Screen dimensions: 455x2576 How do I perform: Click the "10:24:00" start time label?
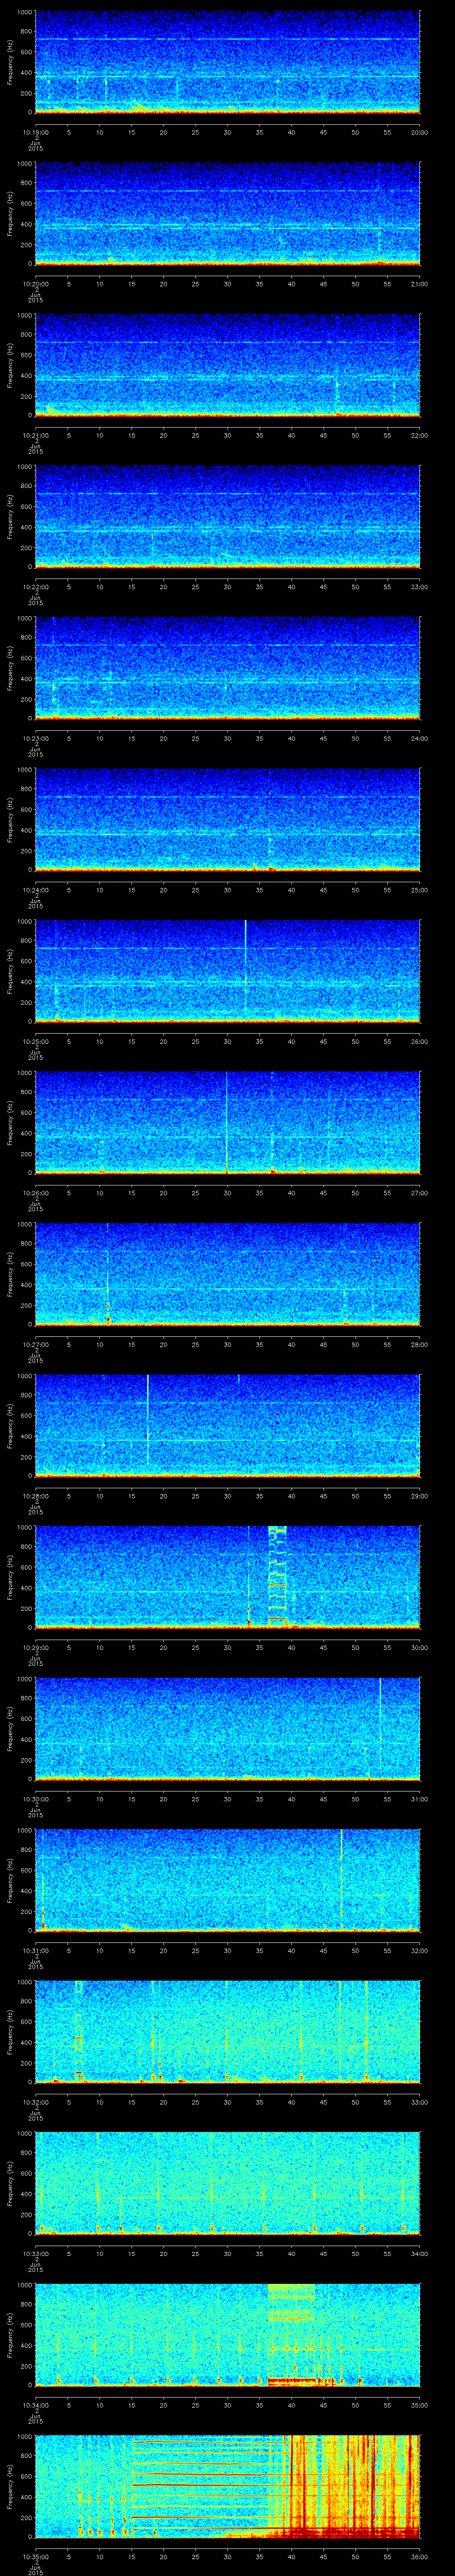click(35, 890)
